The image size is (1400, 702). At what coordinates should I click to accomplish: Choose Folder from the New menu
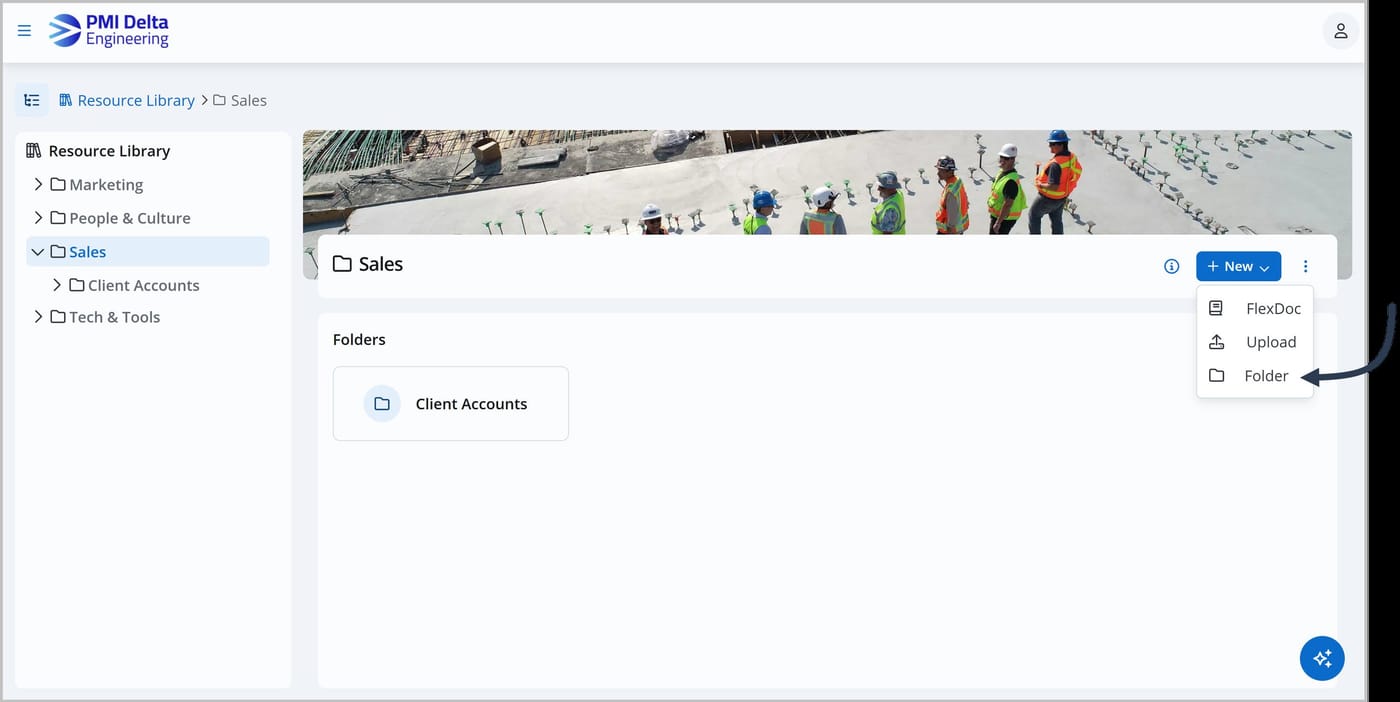click(x=1255, y=376)
